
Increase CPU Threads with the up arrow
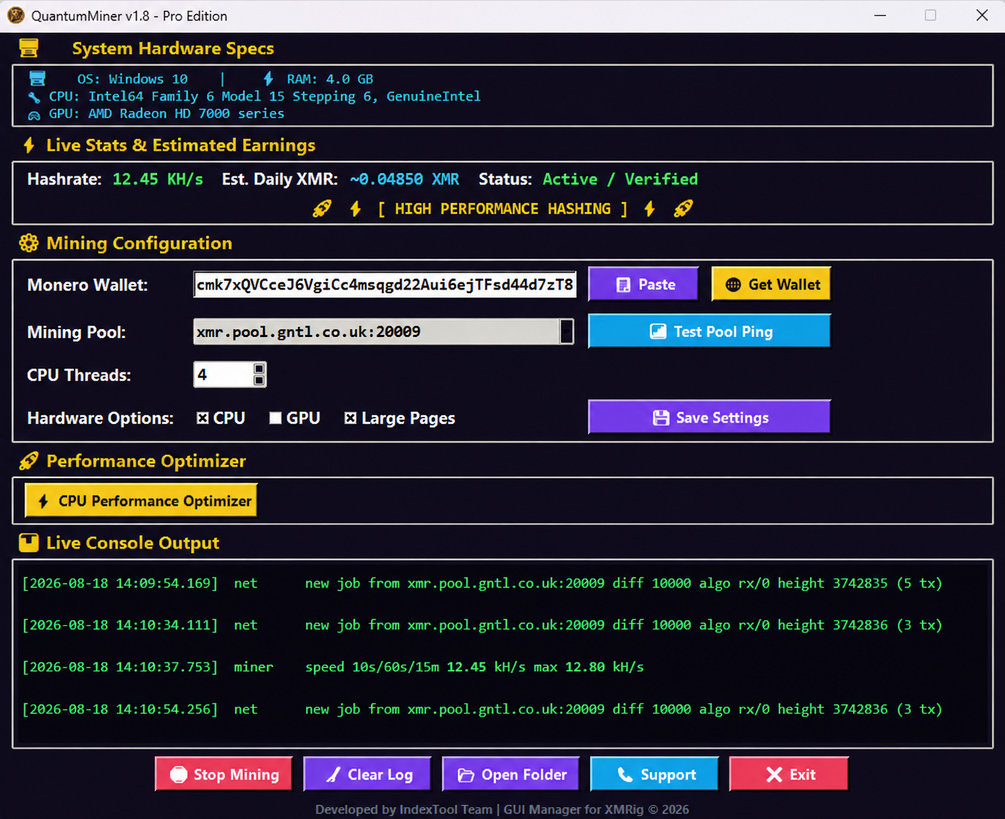click(x=259, y=369)
